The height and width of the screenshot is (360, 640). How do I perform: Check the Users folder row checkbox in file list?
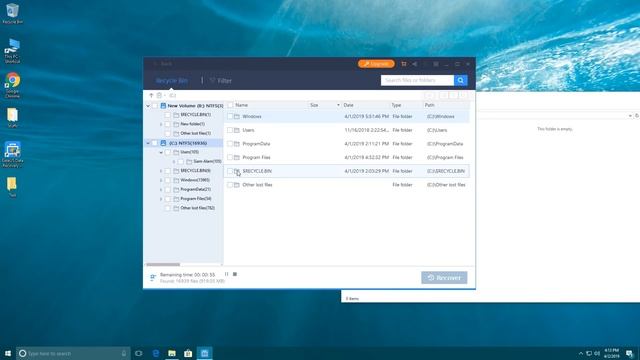230,130
